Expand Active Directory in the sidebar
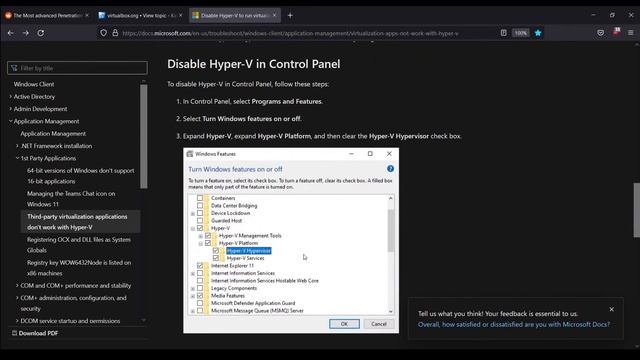The image size is (640, 360). point(11,97)
